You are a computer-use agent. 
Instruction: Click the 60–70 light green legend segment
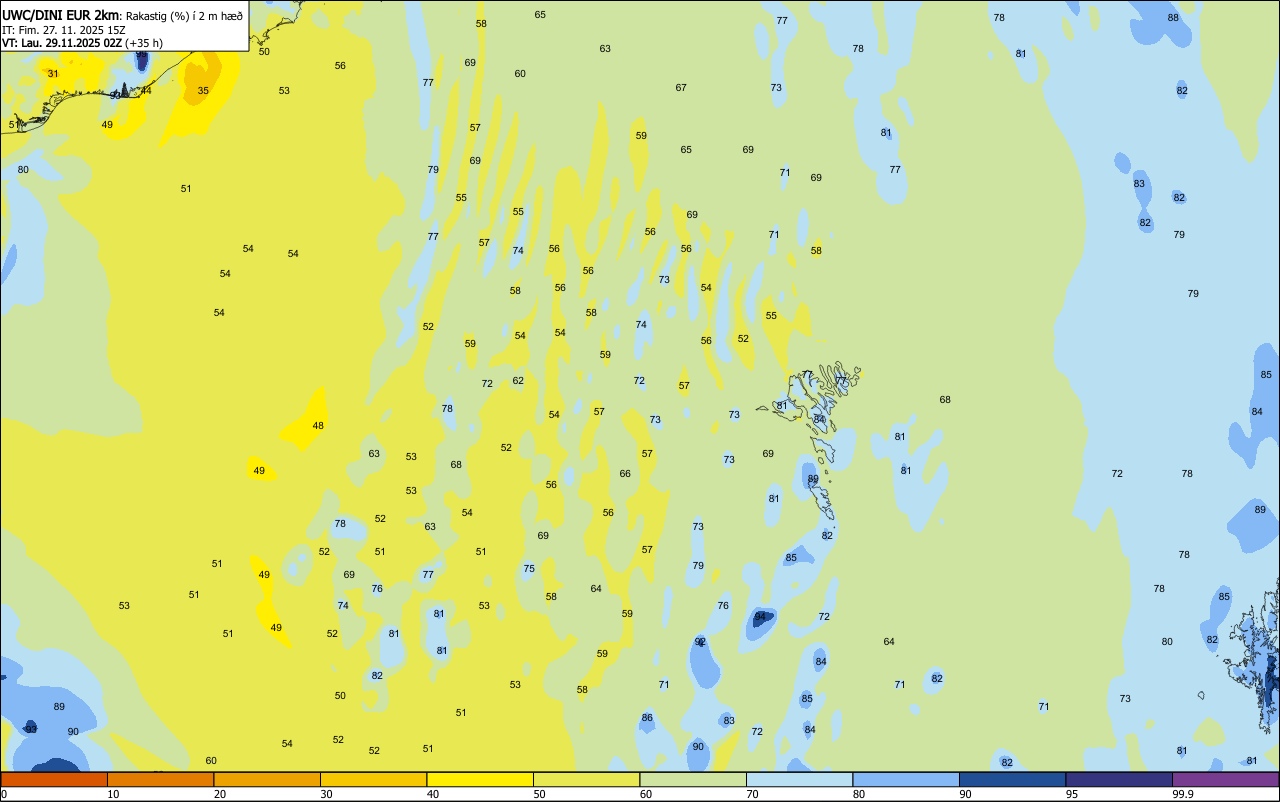[693, 779]
